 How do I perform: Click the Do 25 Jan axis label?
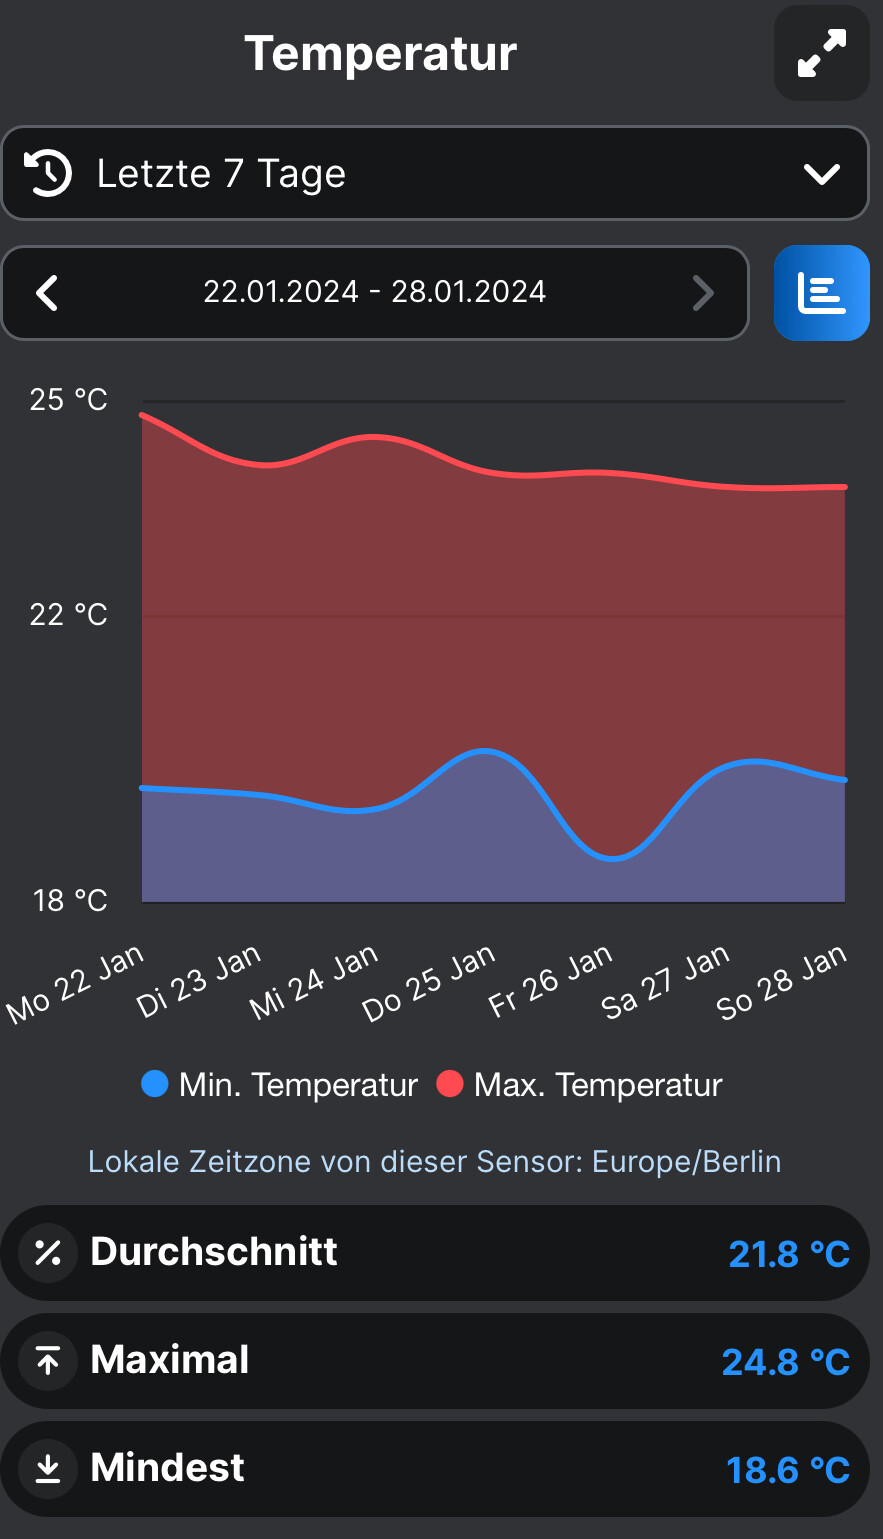click(430, 984)
